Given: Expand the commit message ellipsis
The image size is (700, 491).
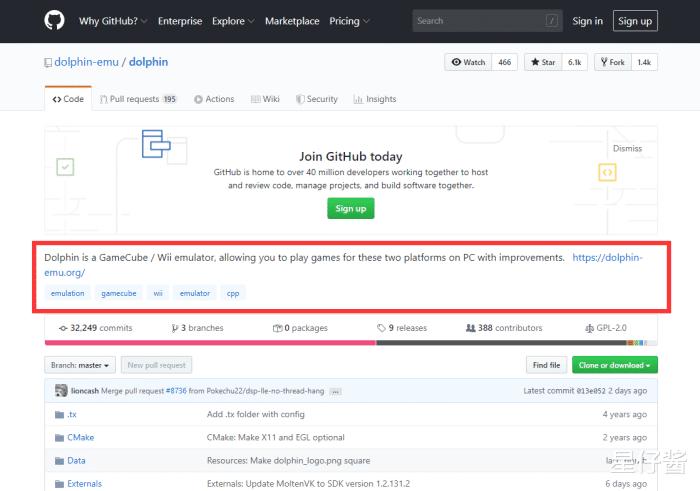Looking at the screenshot, I should click(x=335, y=391).
